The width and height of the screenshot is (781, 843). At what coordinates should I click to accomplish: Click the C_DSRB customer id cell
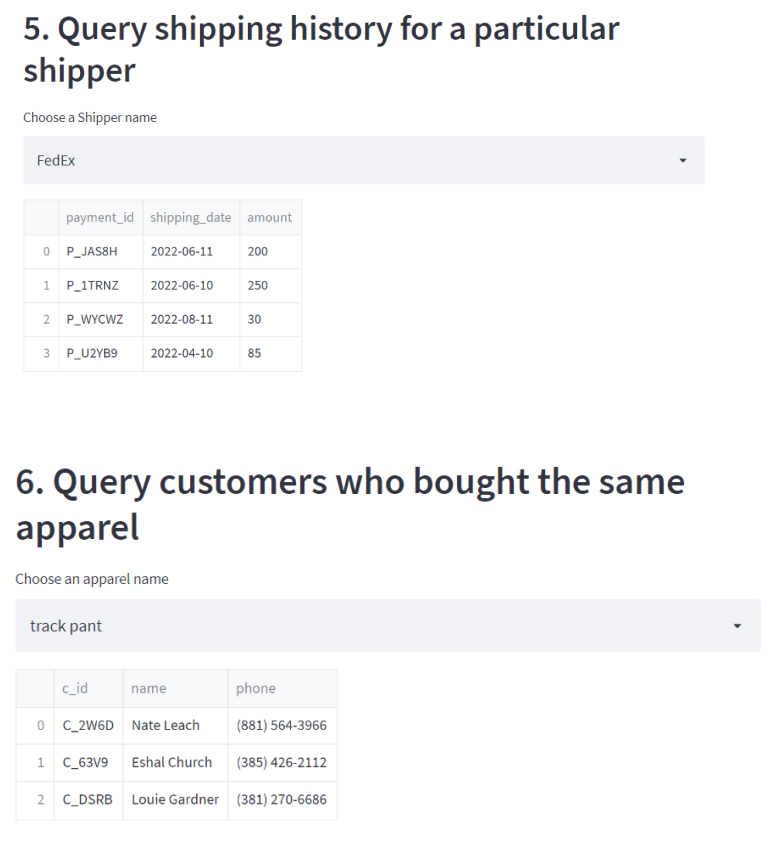[x=87, y=800]
